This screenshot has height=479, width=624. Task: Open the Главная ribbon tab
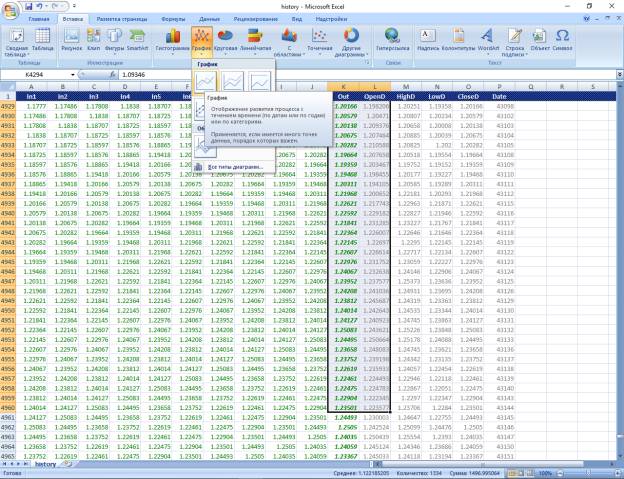point(38,19)
